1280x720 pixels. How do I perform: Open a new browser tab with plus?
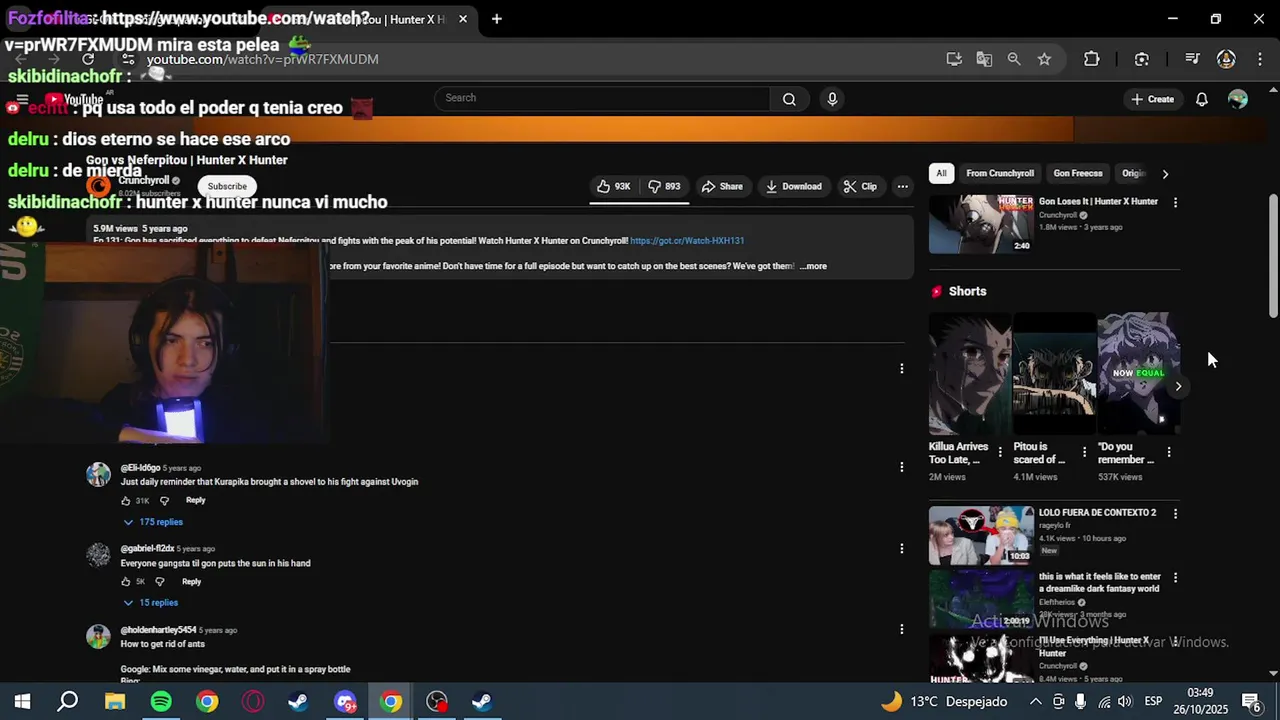click(x=496, y=19)
